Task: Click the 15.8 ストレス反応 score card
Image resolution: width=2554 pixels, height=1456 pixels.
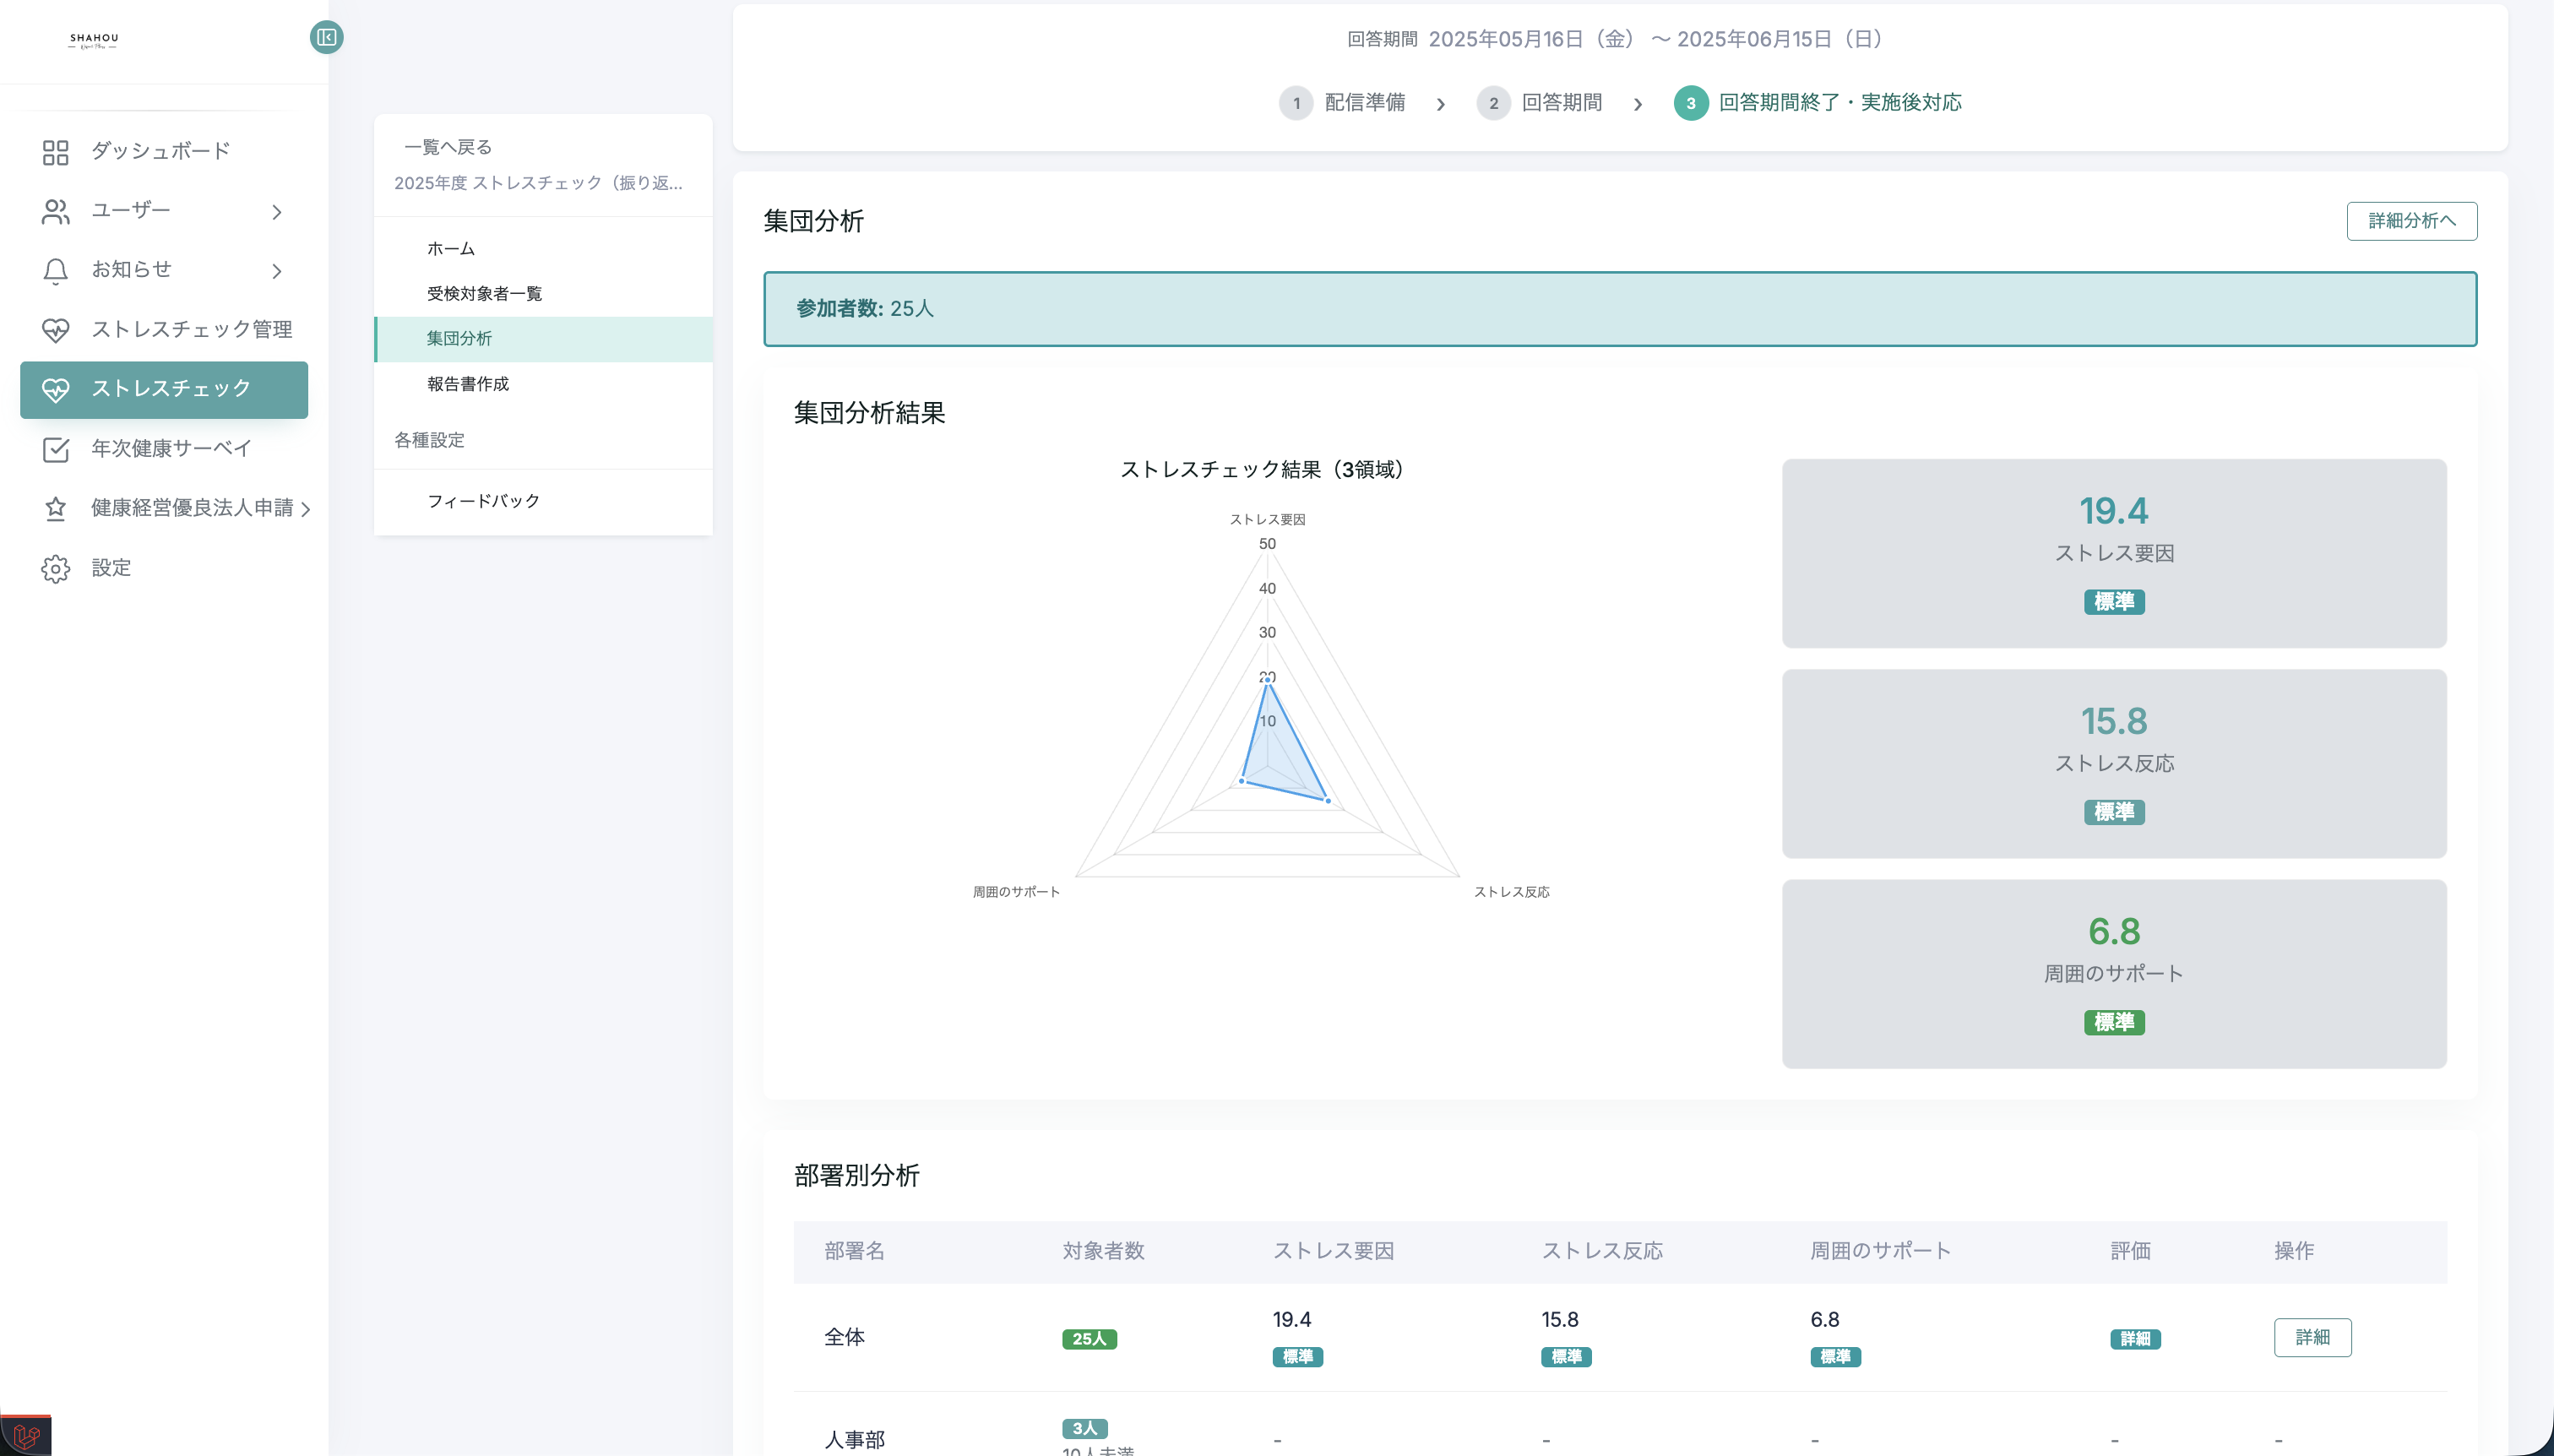Action: pos(2114,763)
